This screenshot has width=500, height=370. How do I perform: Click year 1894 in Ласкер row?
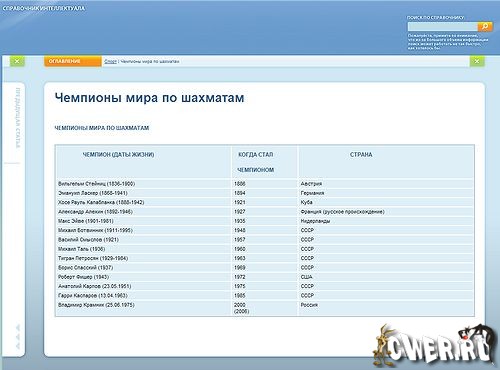(x=240, y=193)
